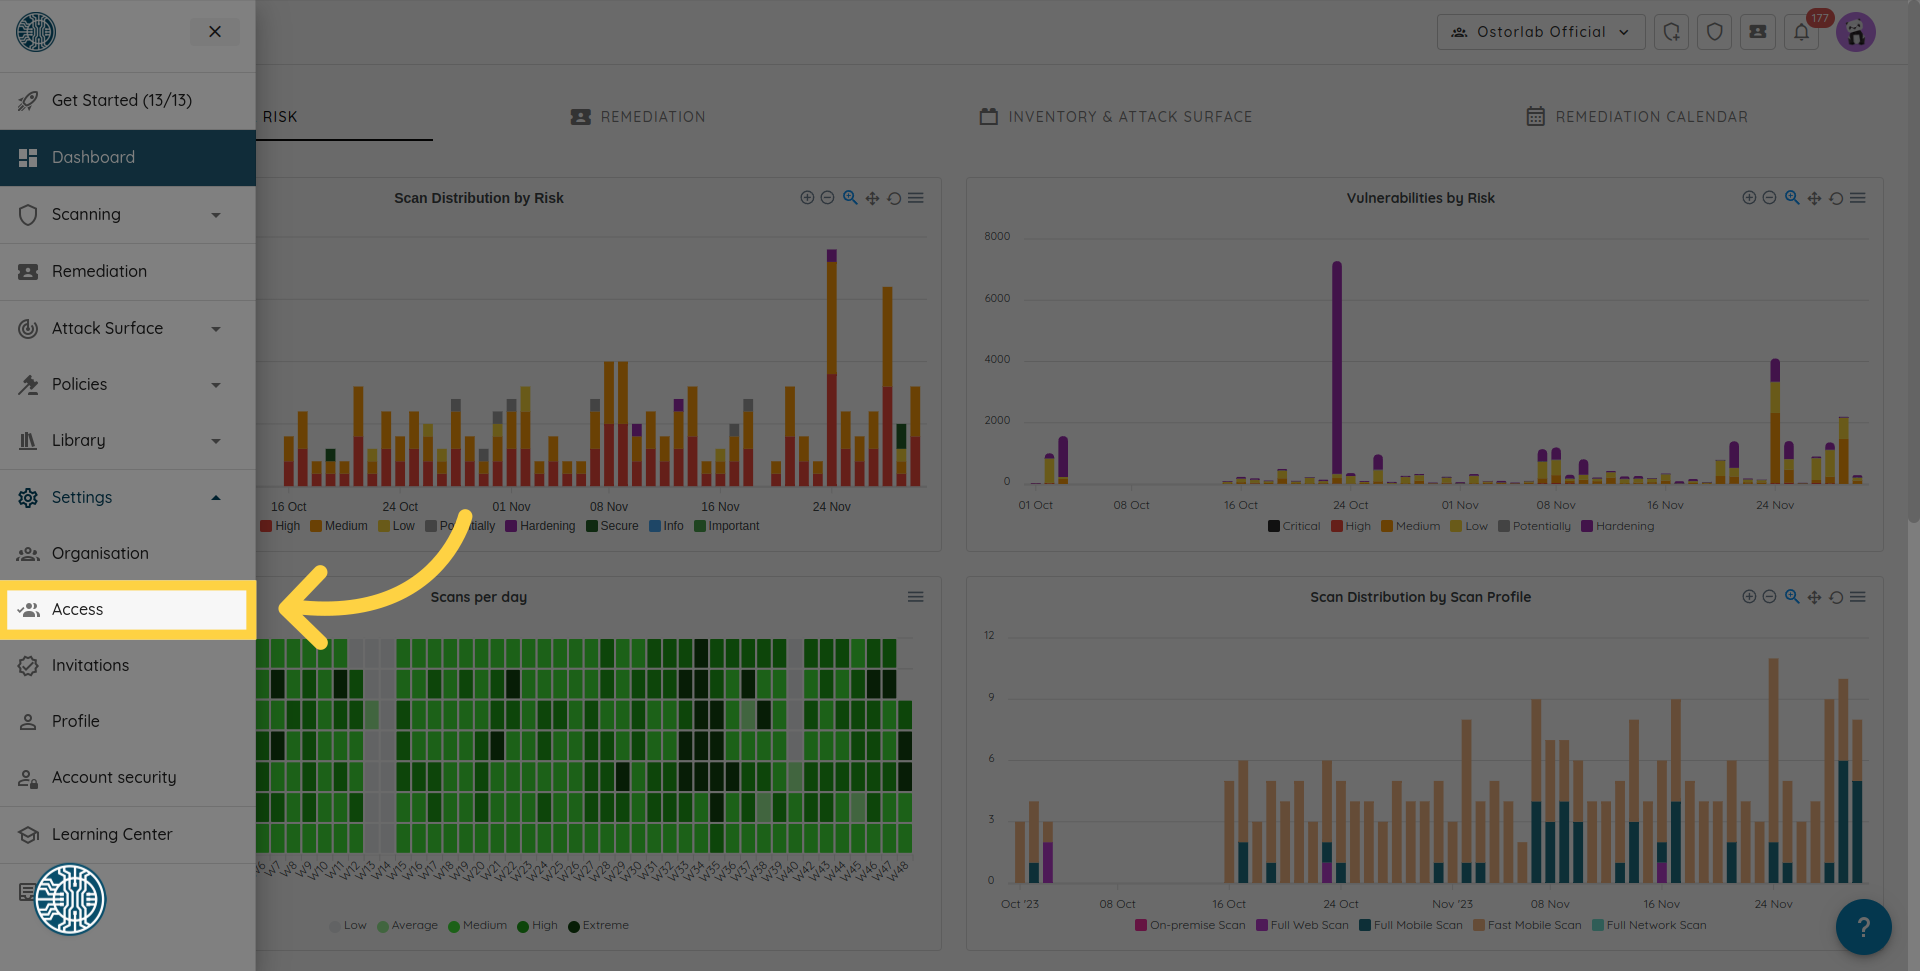Viewport: 1920px width, 971px height.
Task: Open the help question mark button
Action: 1862,927
